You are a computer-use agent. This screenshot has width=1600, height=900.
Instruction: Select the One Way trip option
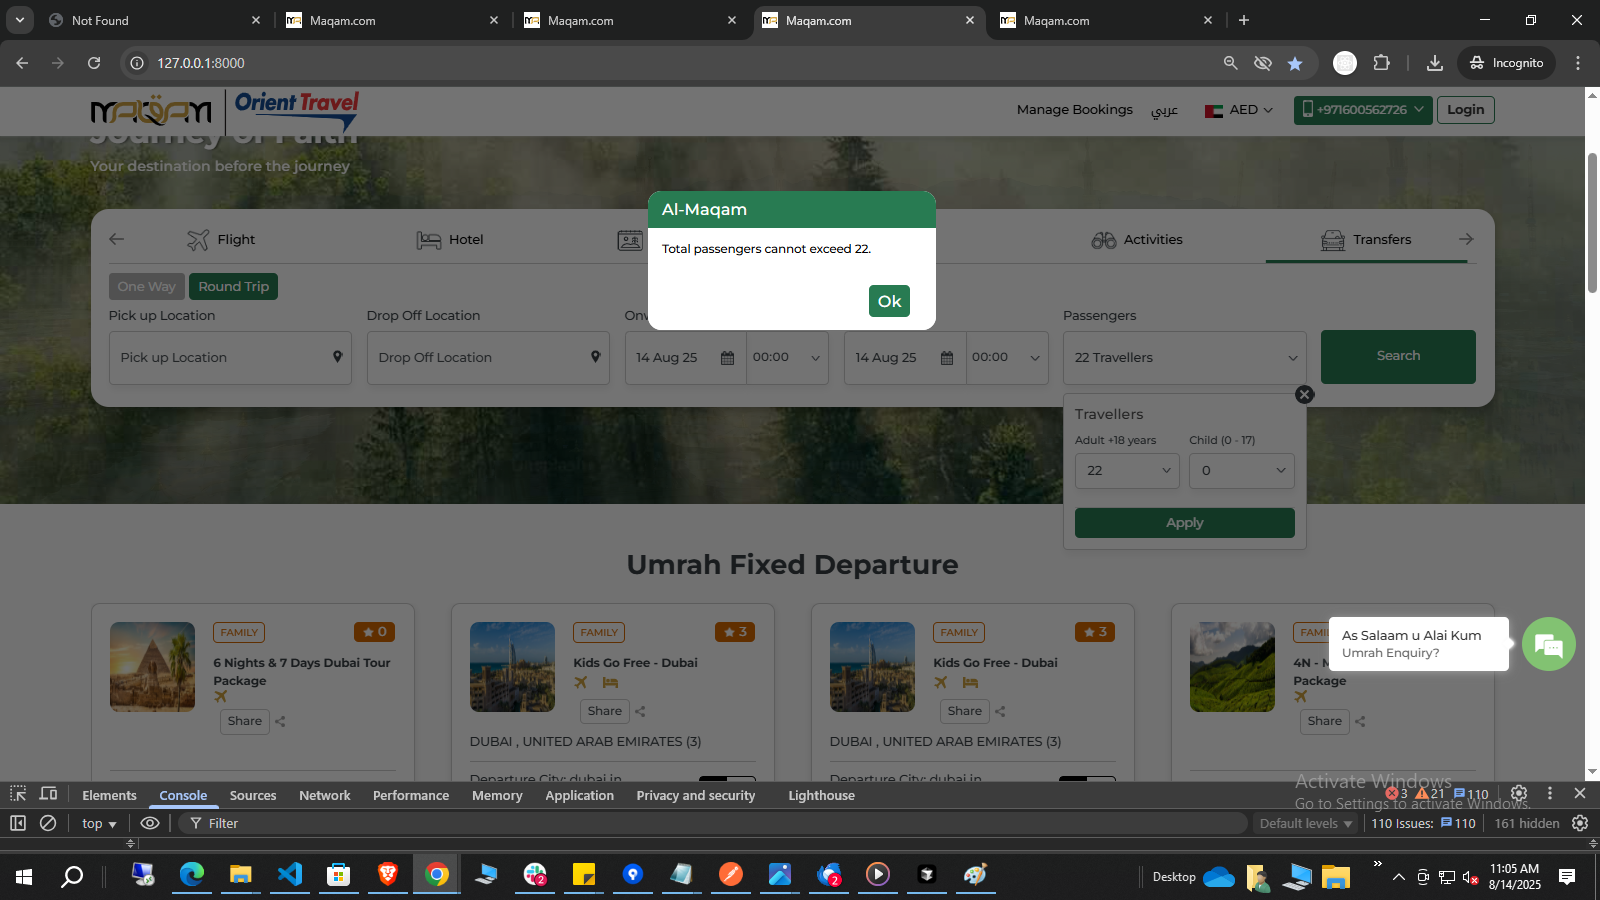(146, 287)
